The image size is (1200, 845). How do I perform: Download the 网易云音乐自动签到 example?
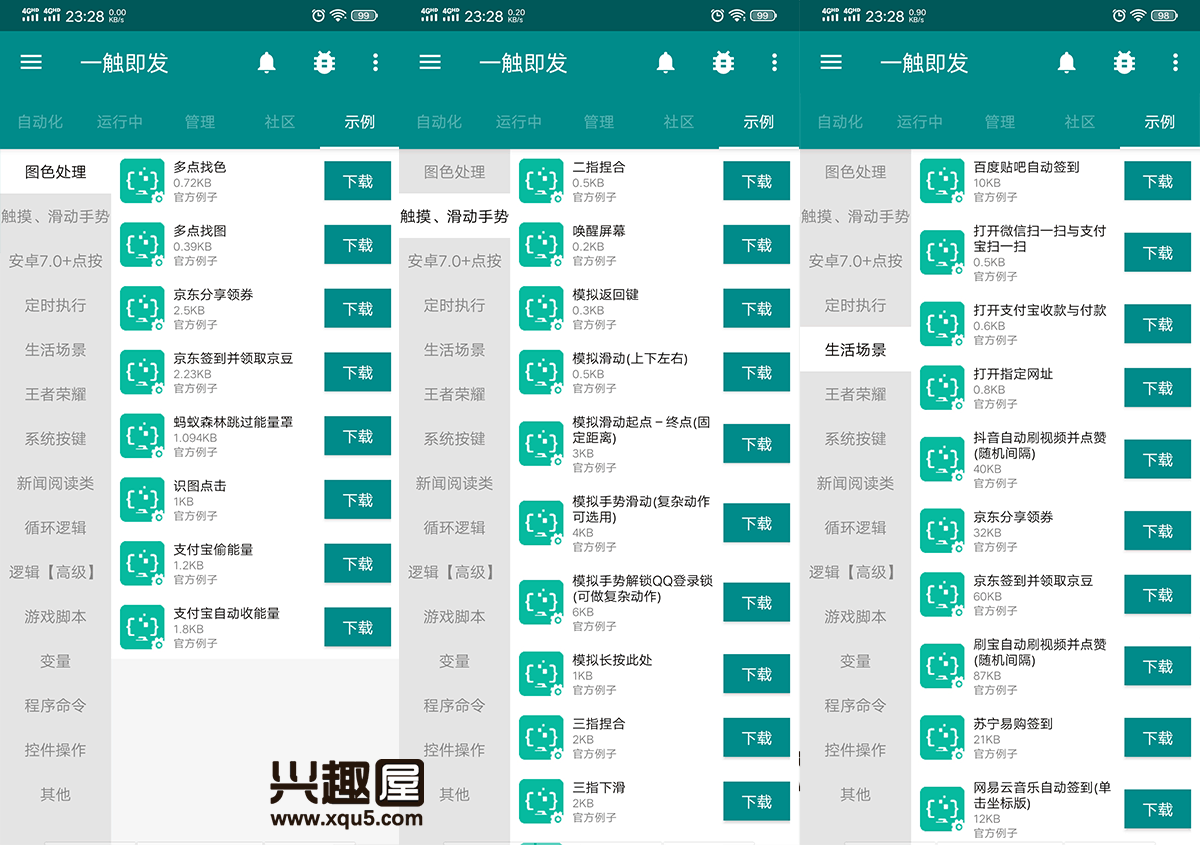1158,809
